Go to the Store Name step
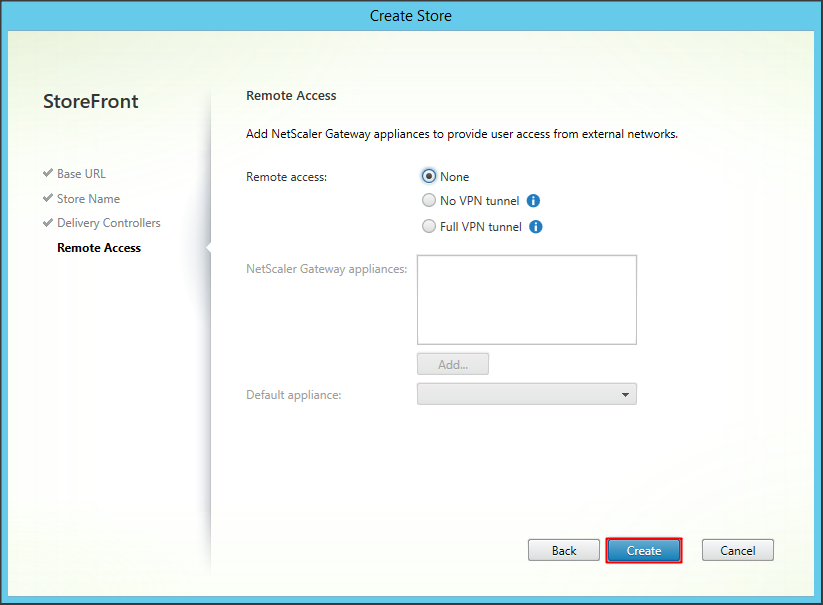823x605 pixels. 88,199
